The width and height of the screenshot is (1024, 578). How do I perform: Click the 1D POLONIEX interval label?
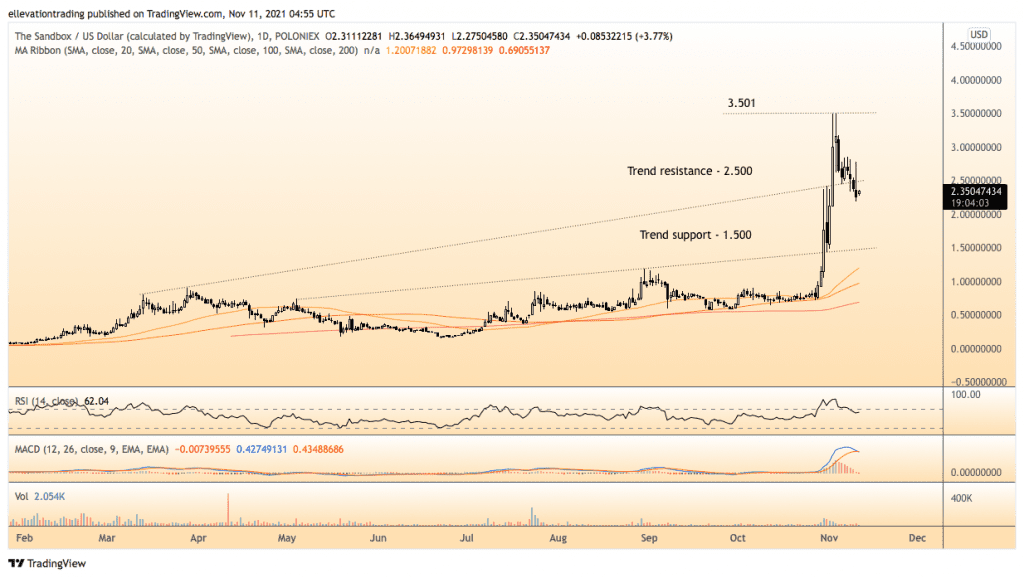point(291,37)
